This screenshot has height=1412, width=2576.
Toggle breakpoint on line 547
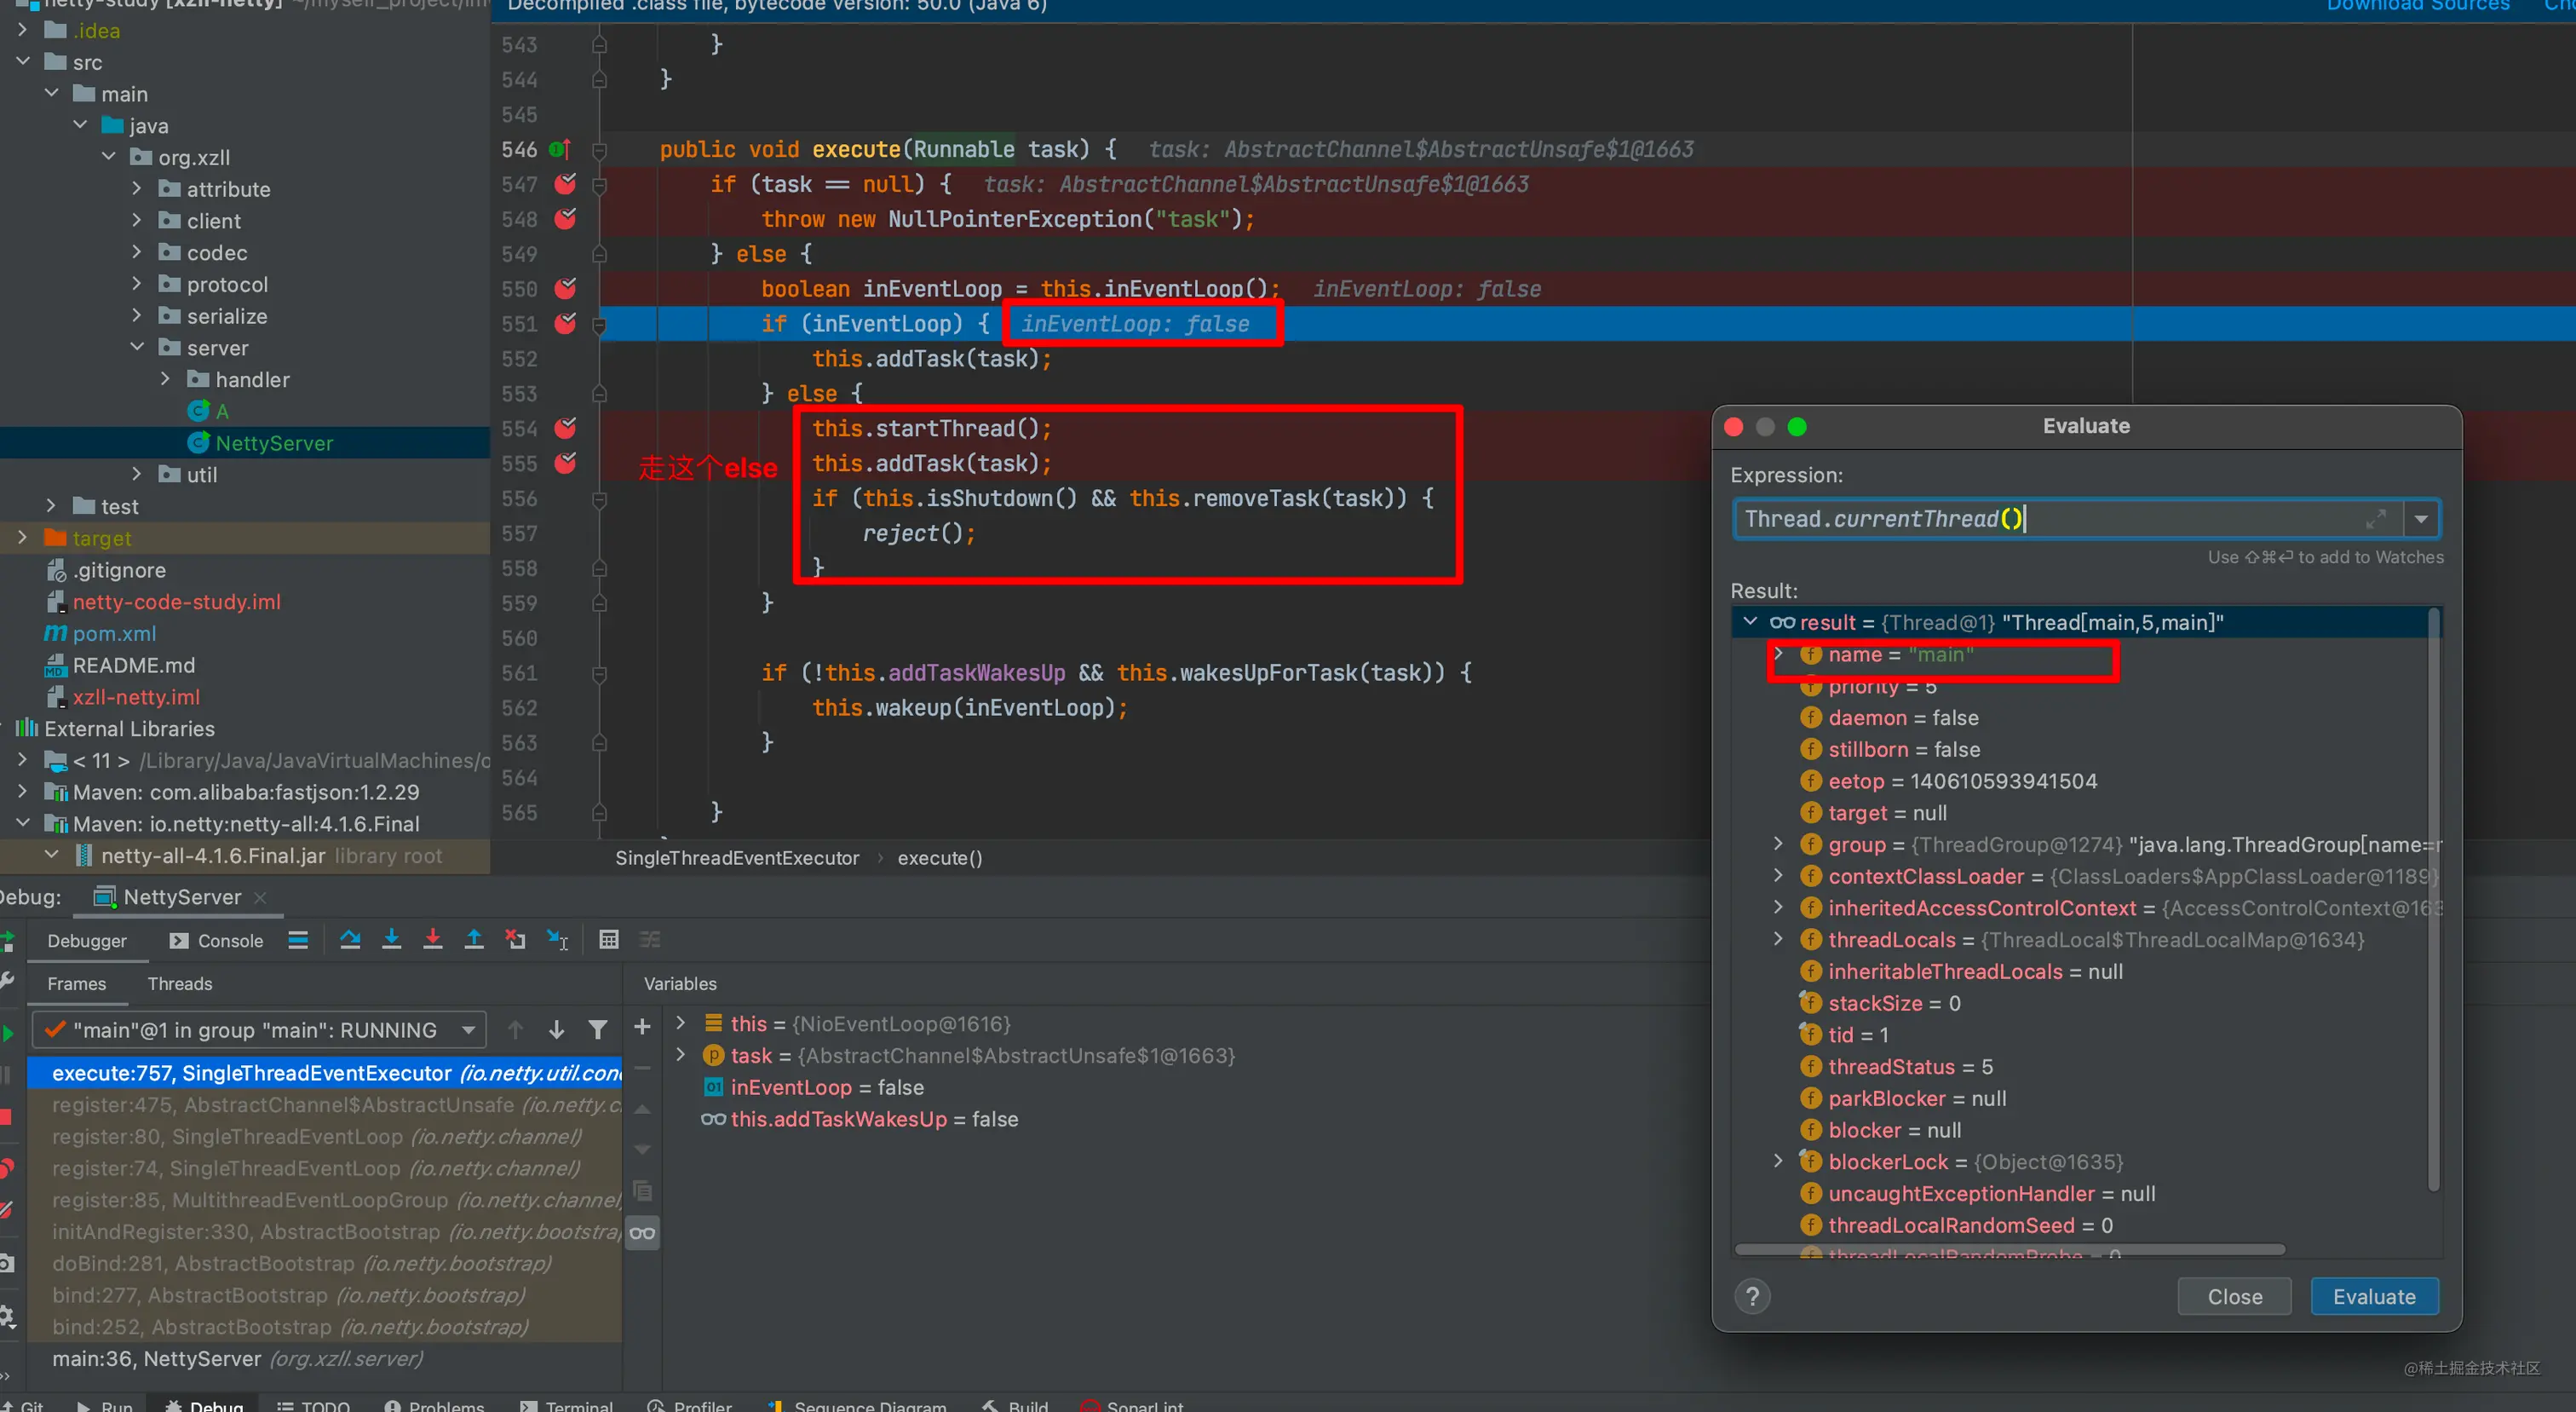(565, 184)
